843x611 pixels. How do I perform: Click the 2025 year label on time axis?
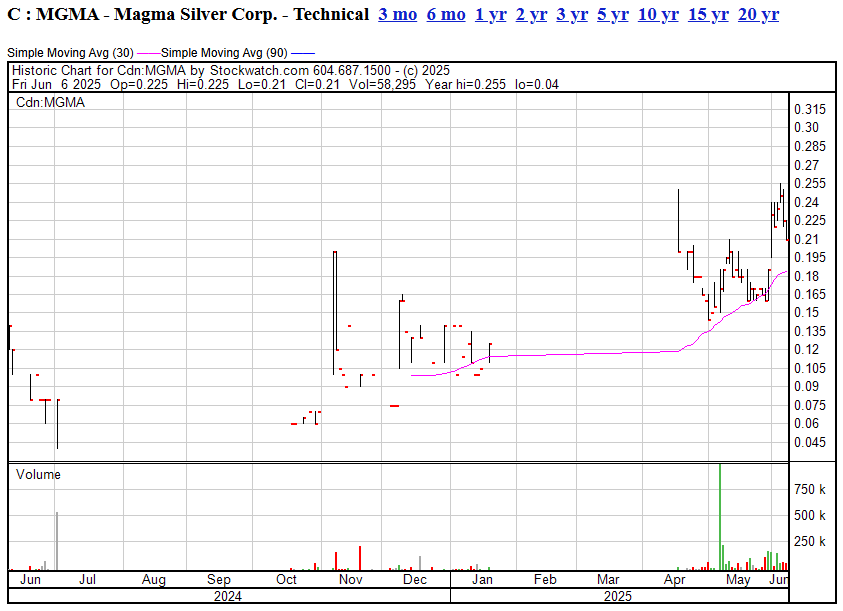pos(618,596)
